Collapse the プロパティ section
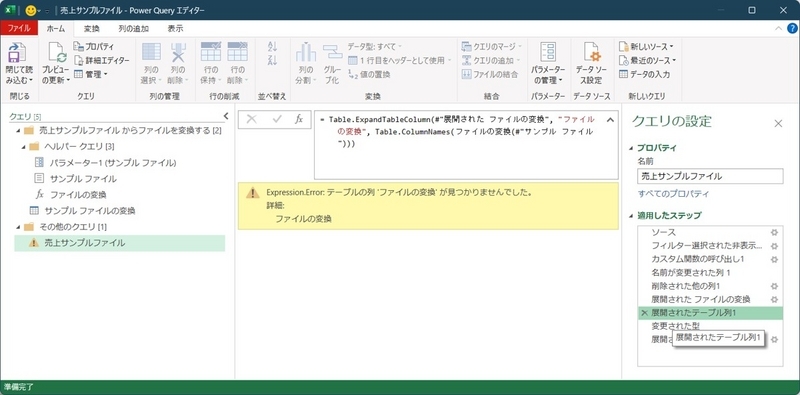The image size is (800, 395). [x=632, y=148]
